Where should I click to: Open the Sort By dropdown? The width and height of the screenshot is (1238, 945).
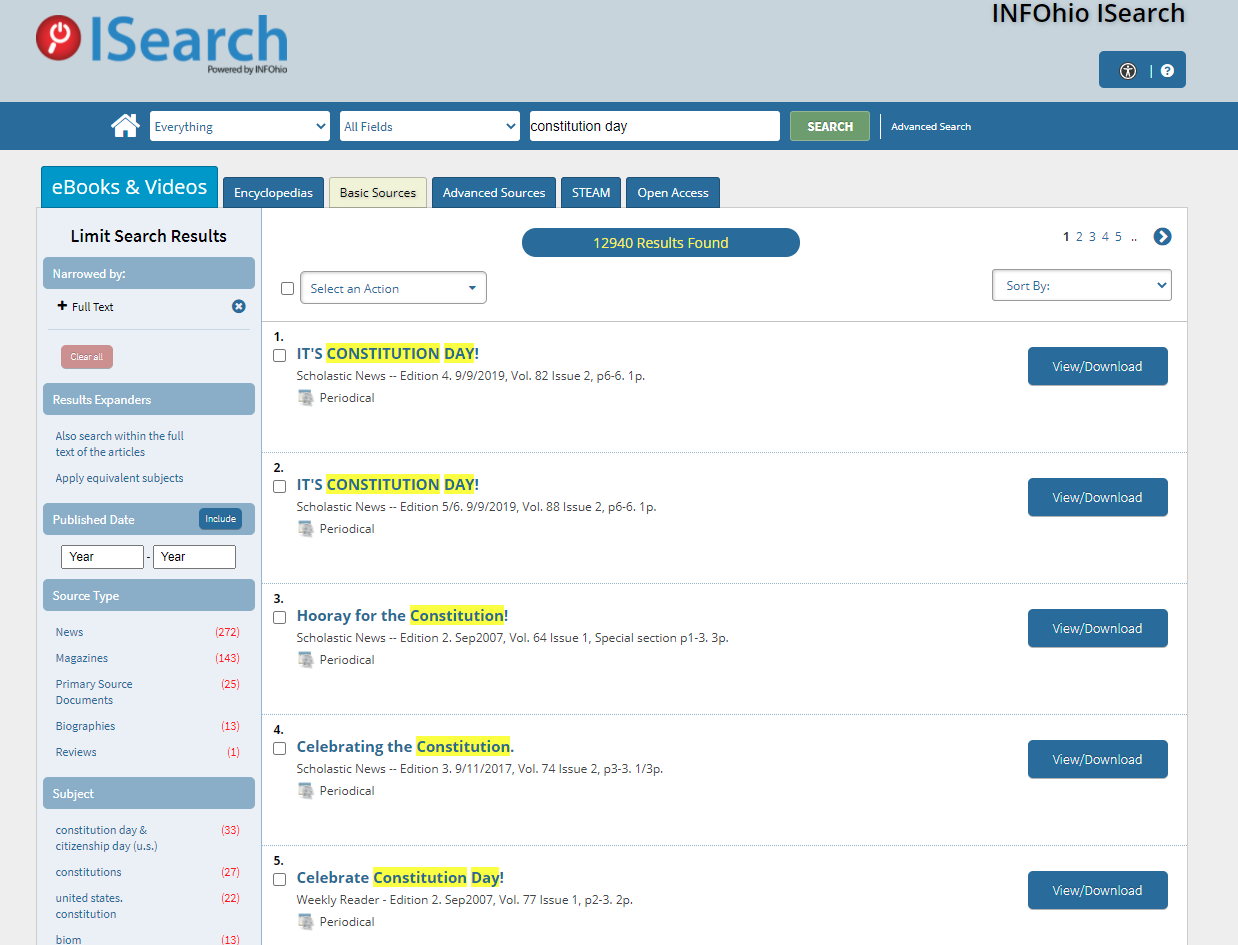pyautogui.click(x=1082, y=285)
